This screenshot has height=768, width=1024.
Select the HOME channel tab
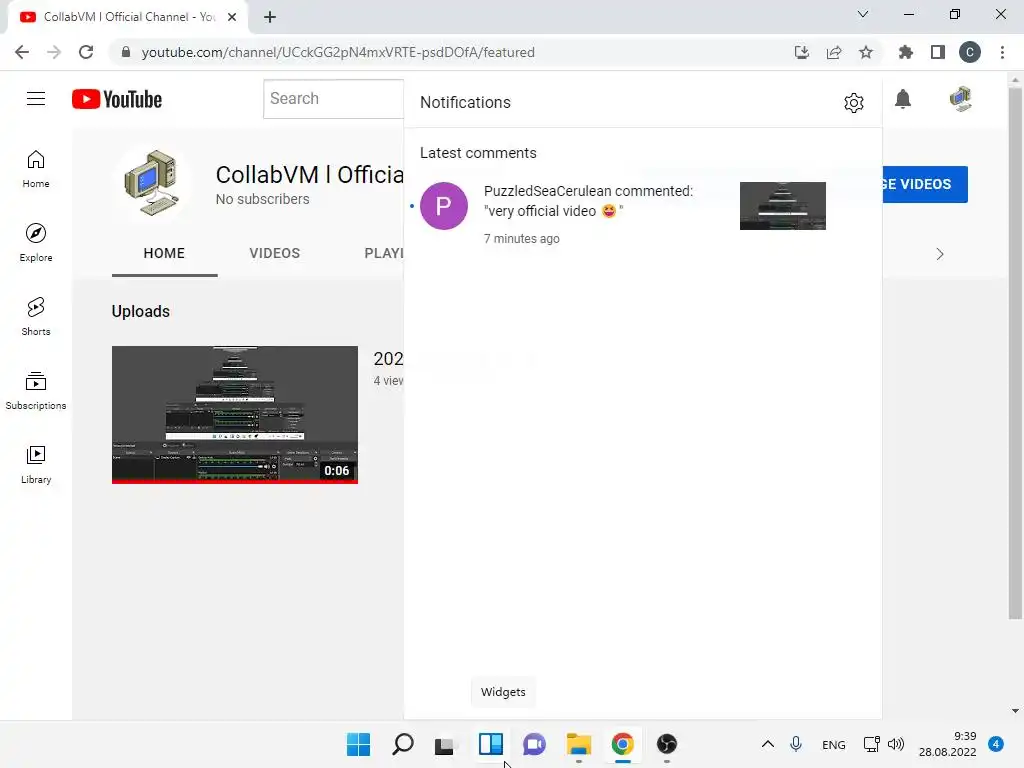click(165, 253)
